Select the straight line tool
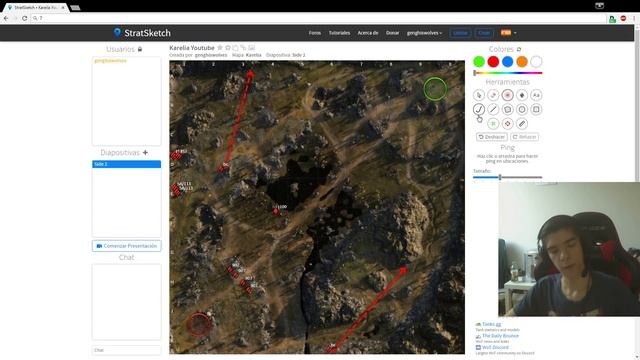640x360 pixels. (x=493, y=109)
